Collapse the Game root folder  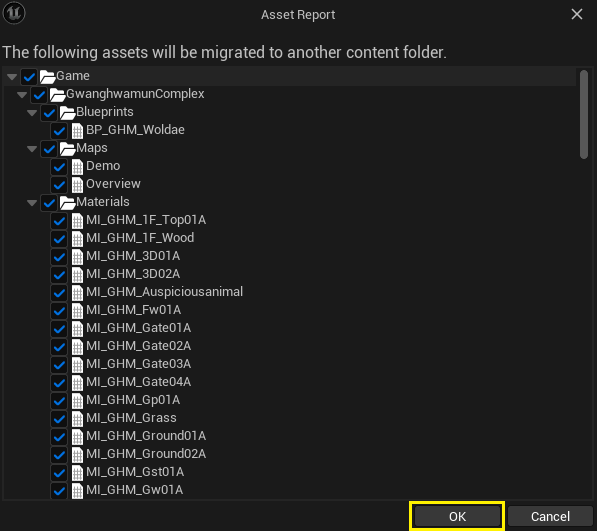pos(12,77)
